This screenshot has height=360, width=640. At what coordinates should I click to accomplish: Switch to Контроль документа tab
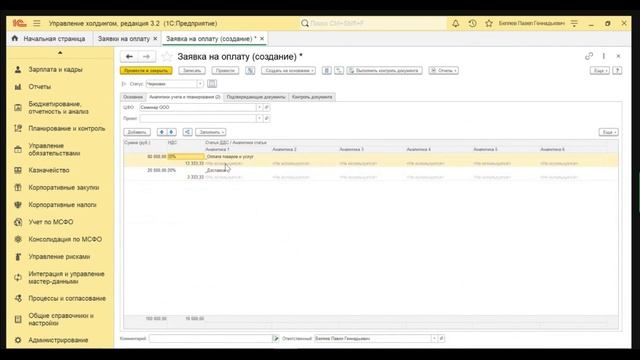312,97
